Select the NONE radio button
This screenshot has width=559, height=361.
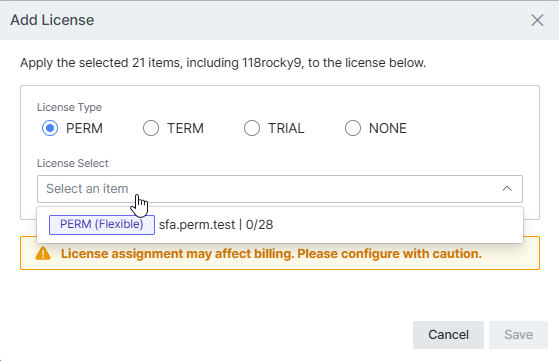[x=353, y=128]
